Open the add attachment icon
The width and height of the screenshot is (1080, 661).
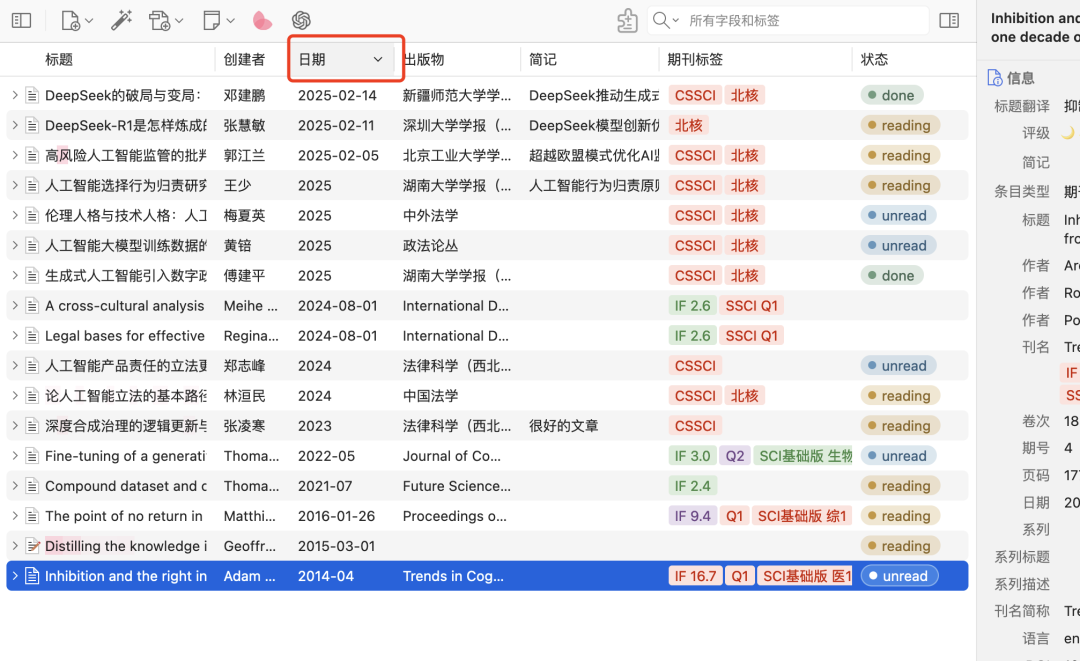point(159,21)
